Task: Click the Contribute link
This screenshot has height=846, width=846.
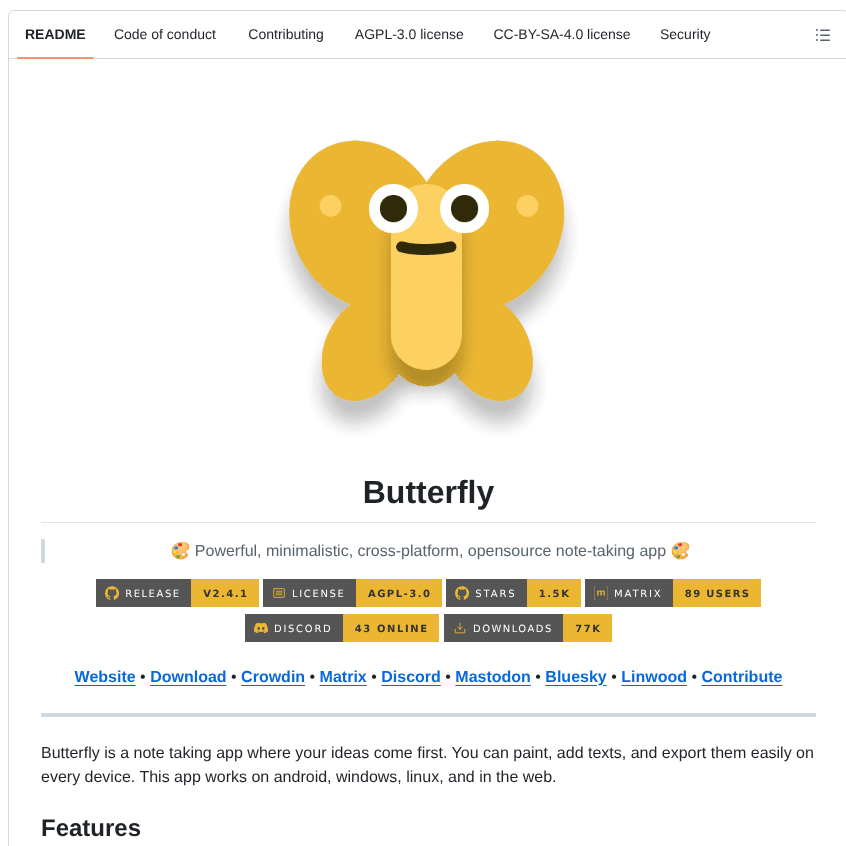Action: pyautogui.click(x=741, y=677)
